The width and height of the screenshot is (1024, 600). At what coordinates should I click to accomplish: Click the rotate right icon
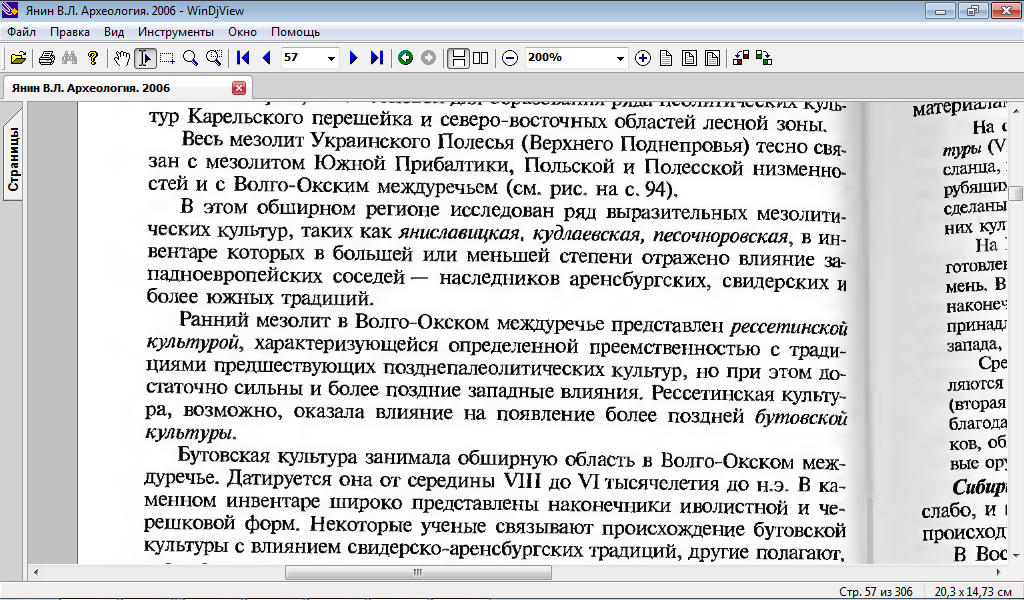pyautogui.click(x=764, y=58)
